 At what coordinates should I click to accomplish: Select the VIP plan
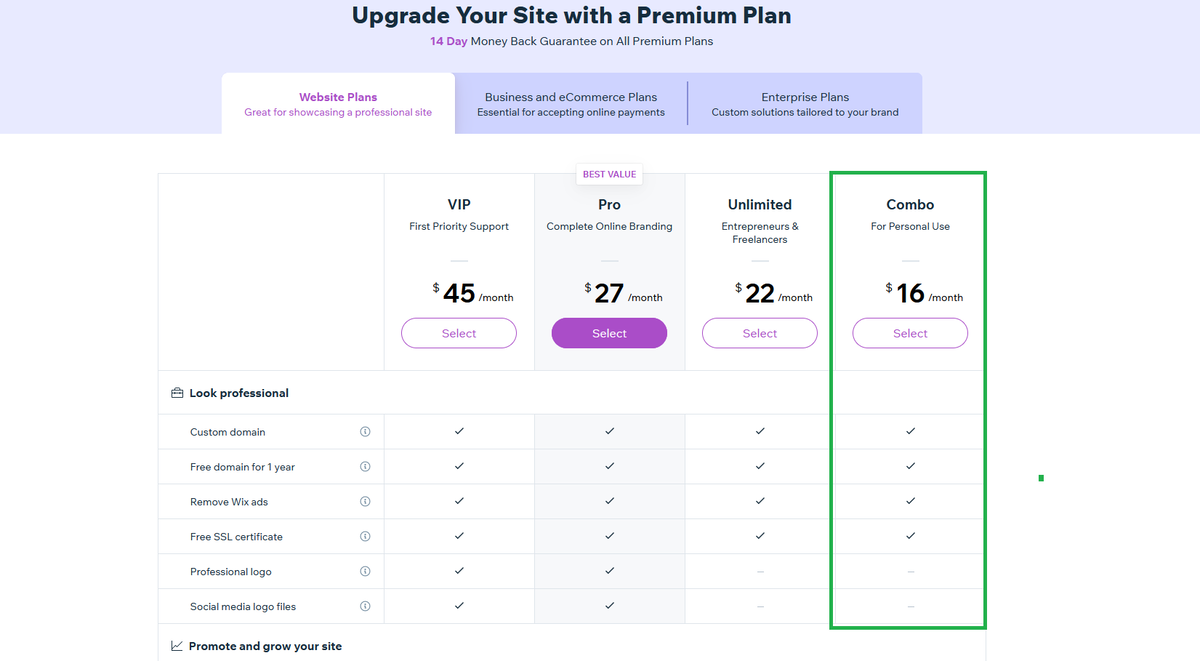coord(459,333)
